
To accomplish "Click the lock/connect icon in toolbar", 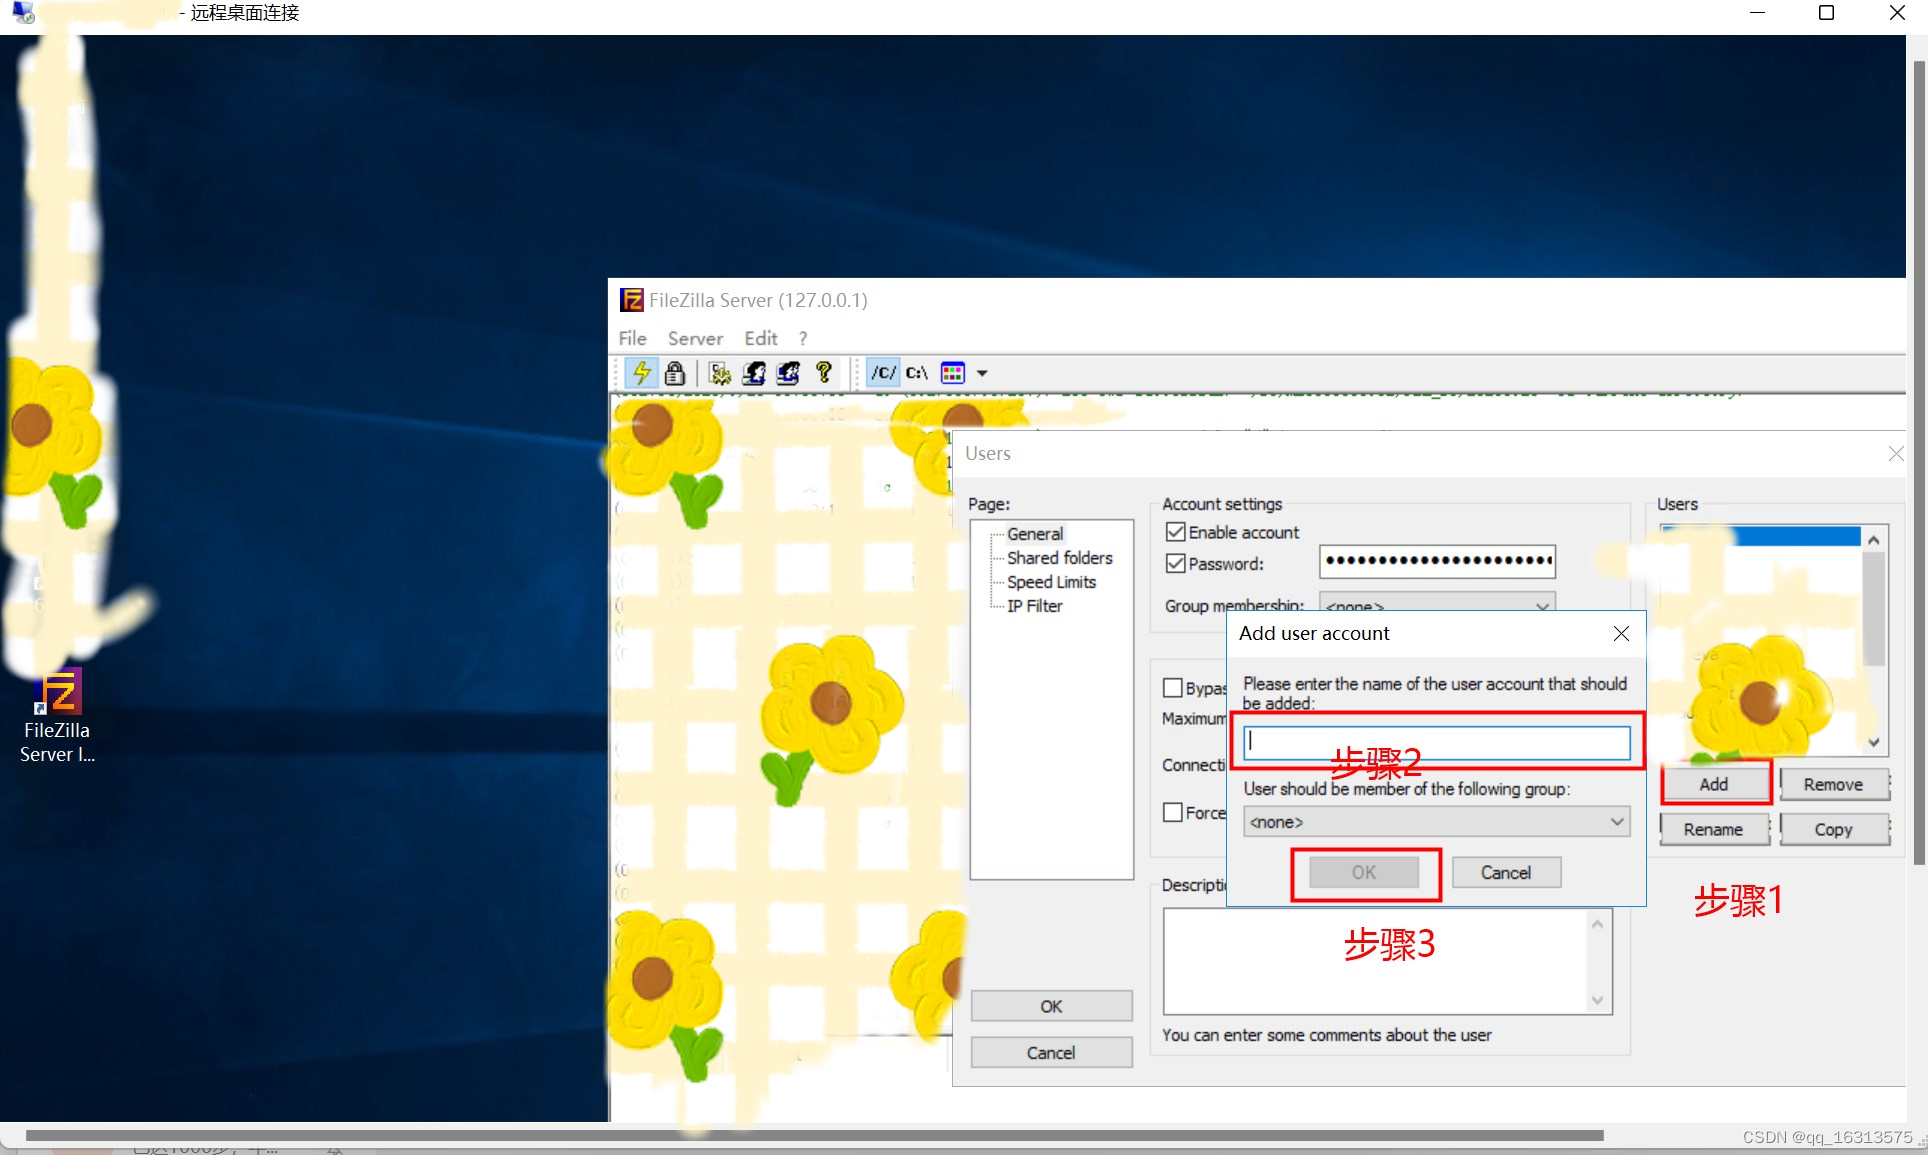I will click(675, 373).
